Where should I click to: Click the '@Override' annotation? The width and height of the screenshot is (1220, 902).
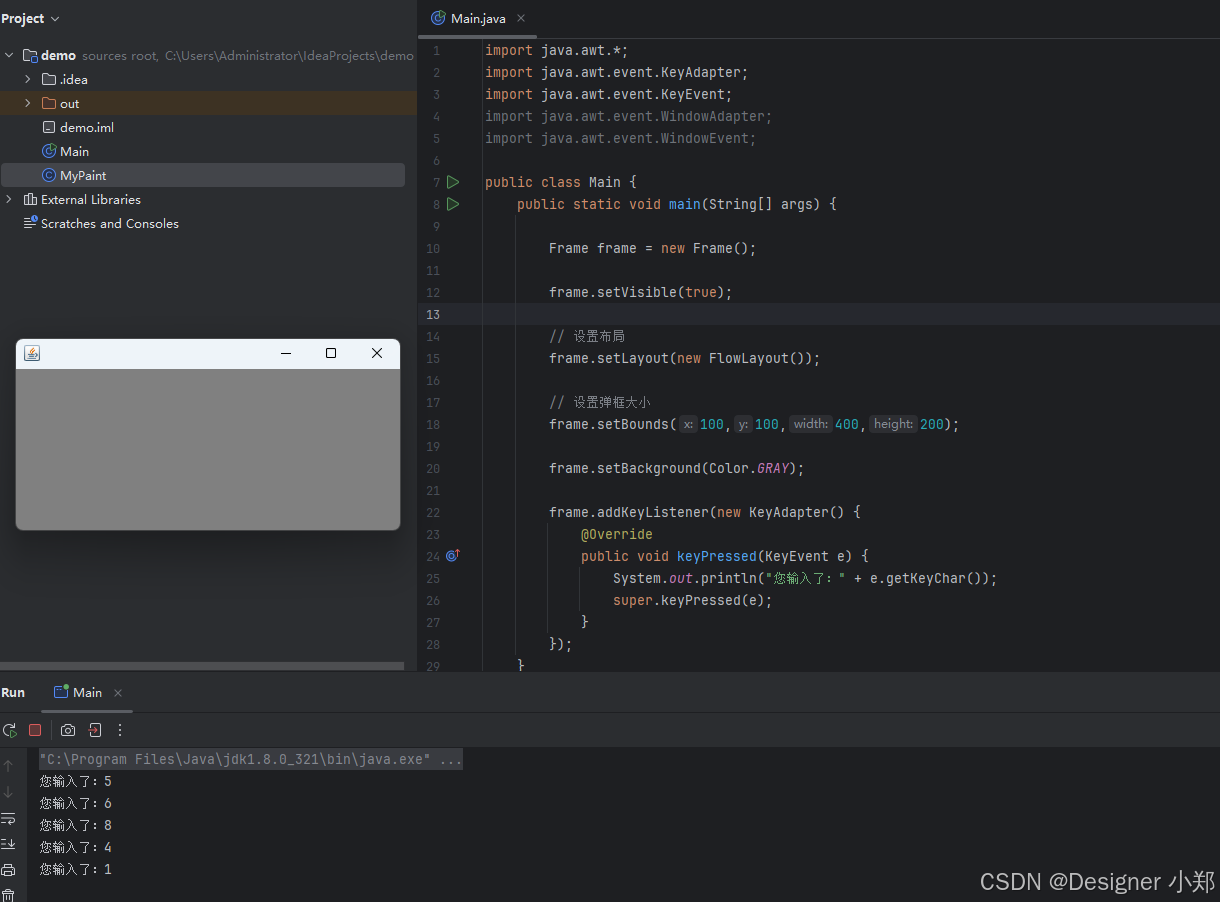tap(617, 534)
